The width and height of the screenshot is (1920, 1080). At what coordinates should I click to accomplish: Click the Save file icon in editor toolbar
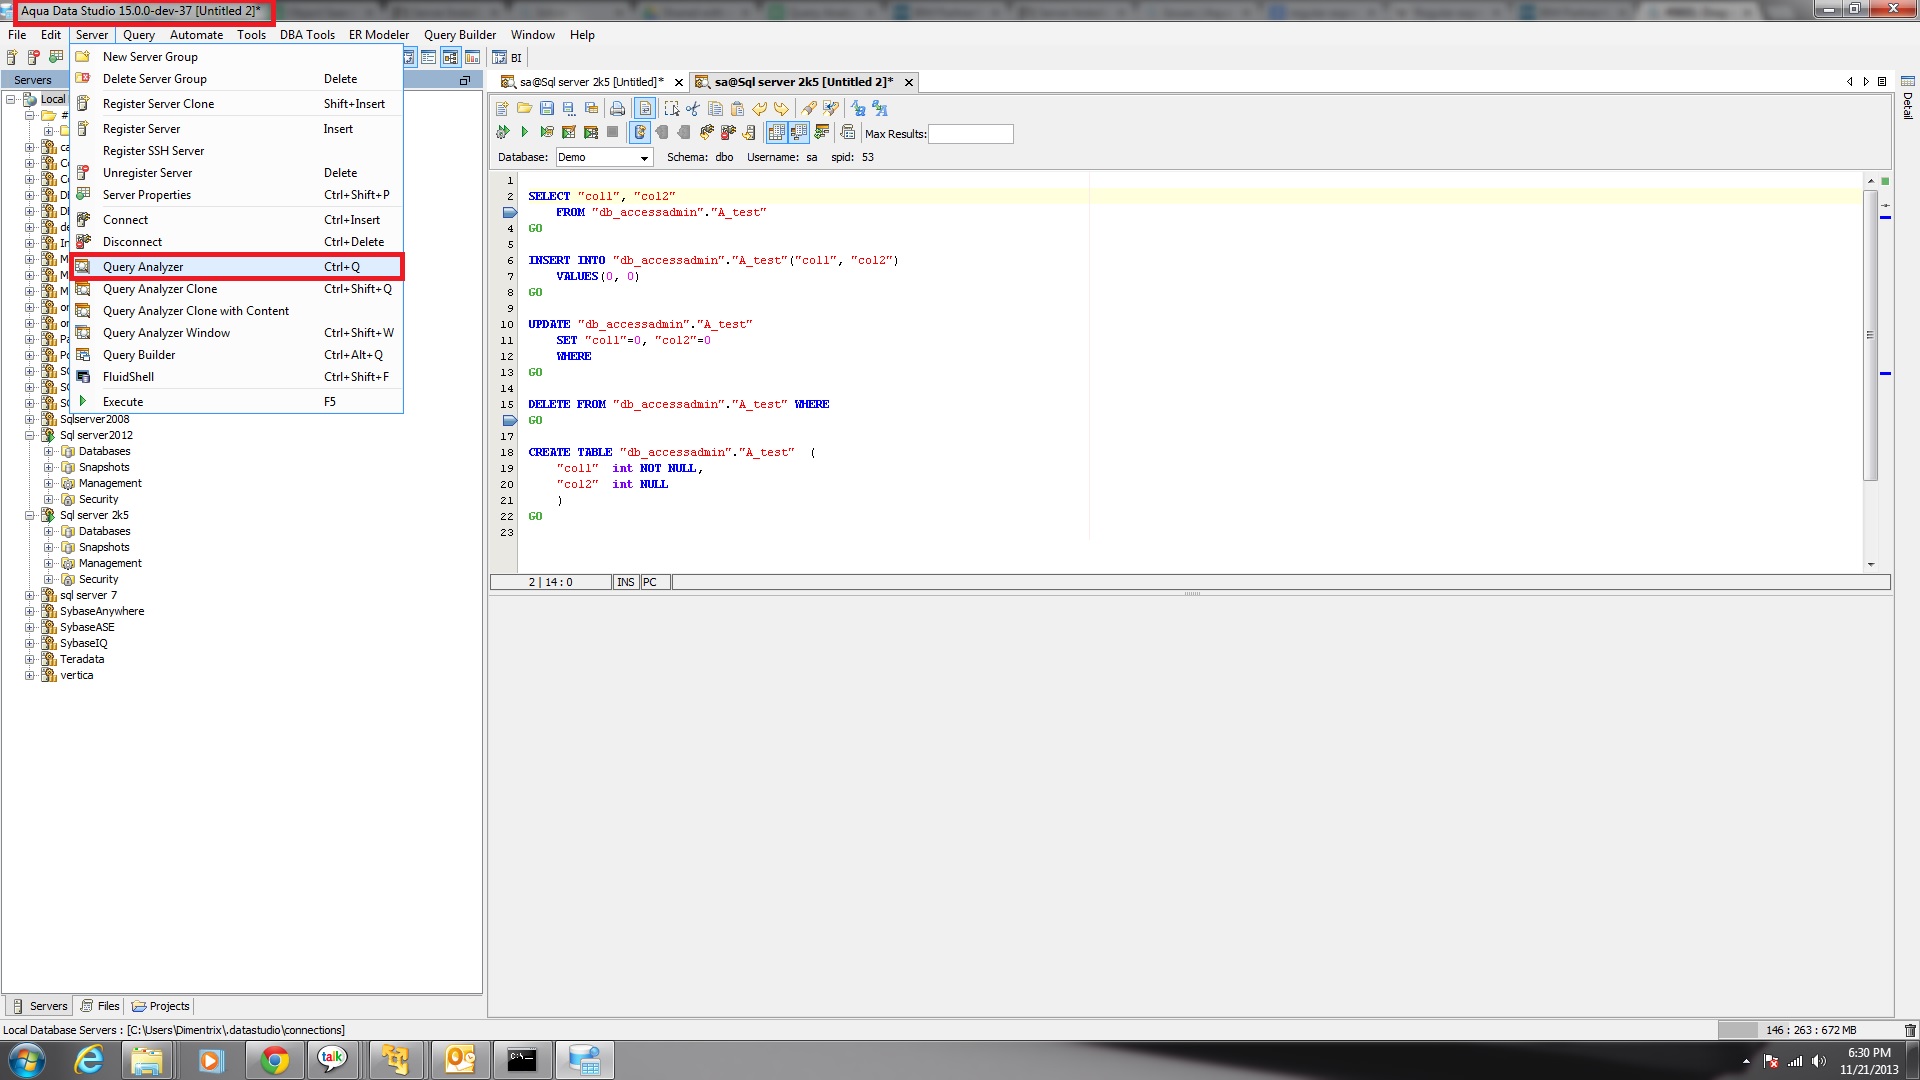tap(547, 108)
